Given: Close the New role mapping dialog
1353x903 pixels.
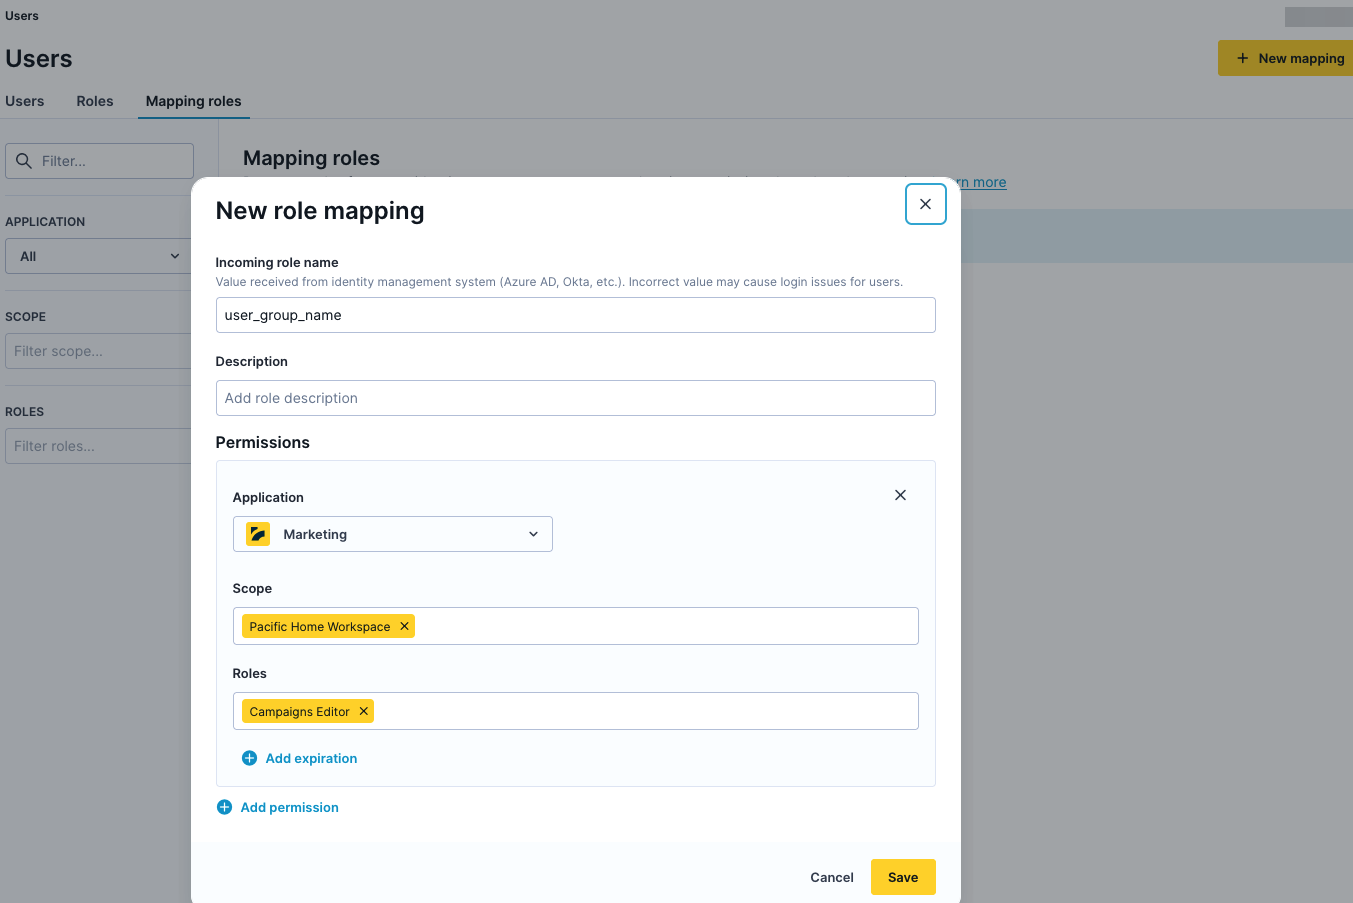Looking at the screenshot, I should coord(925,204).
